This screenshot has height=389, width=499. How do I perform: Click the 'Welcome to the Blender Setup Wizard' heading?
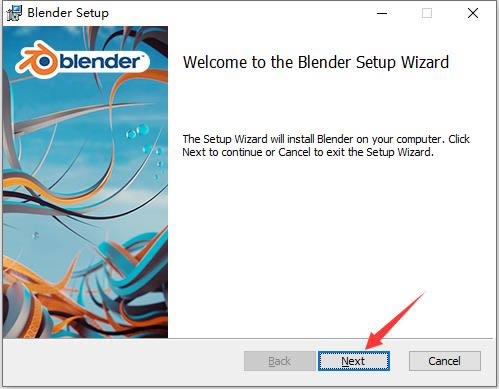(316, 62)
